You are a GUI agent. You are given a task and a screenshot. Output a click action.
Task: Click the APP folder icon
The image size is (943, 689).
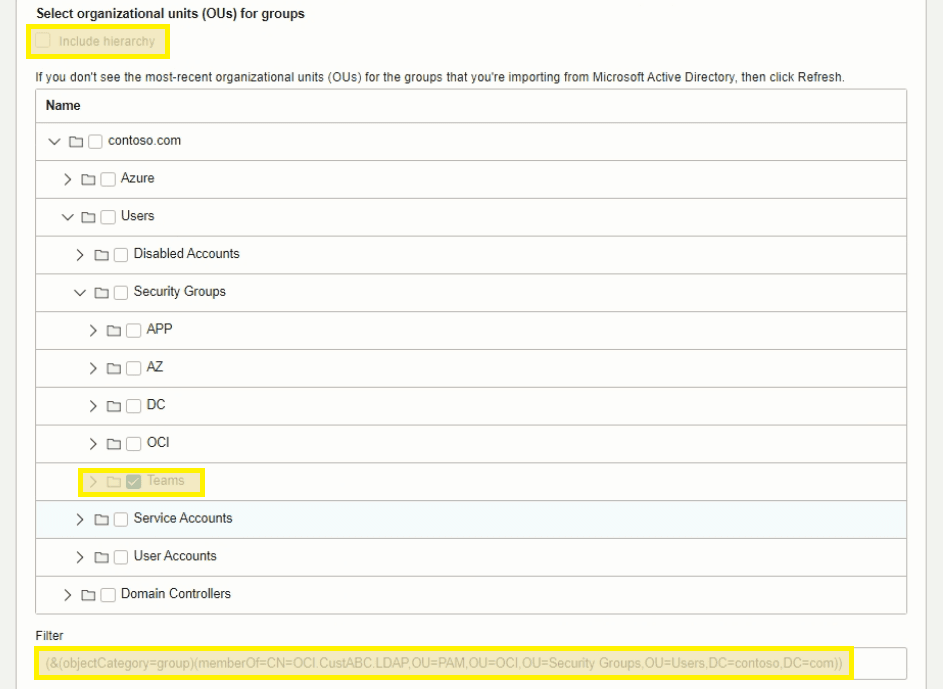112,330
